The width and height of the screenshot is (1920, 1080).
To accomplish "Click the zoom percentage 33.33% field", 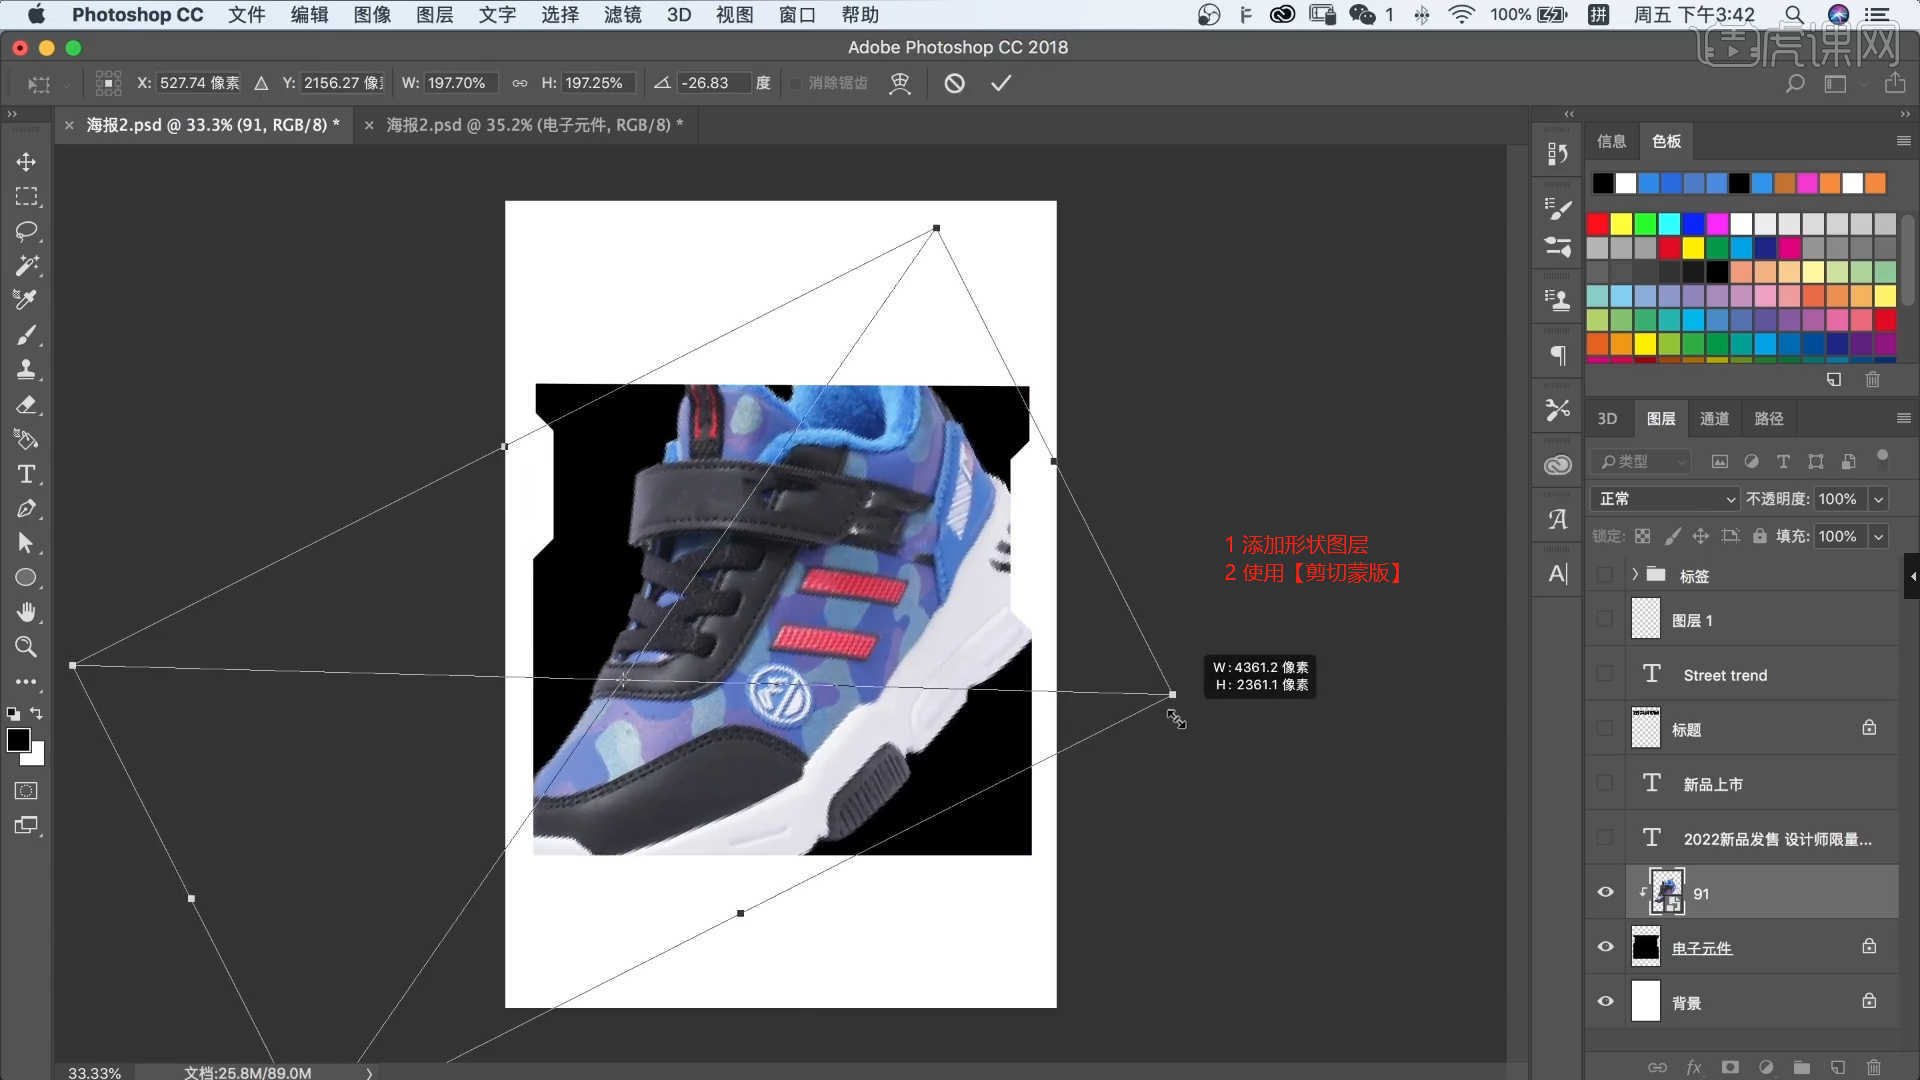I will pos(94,1073).
